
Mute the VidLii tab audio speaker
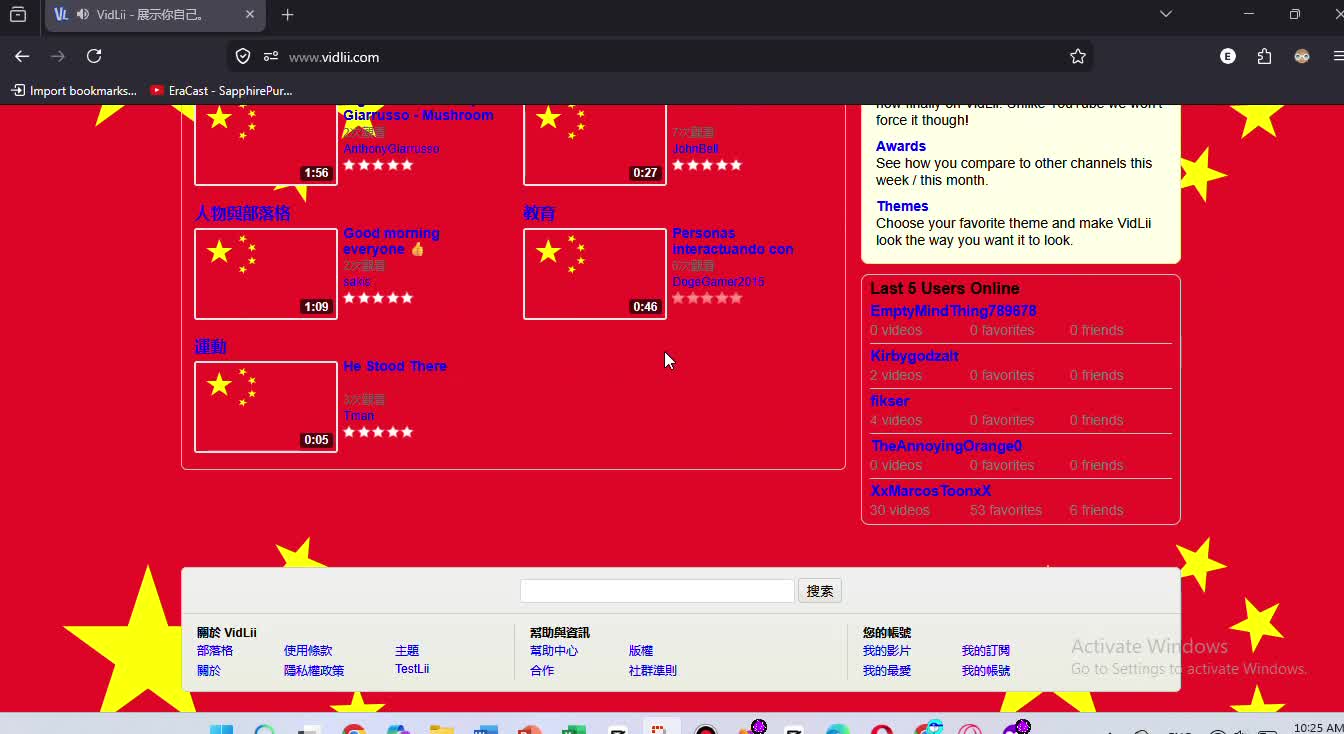click(x=81, y=15)
